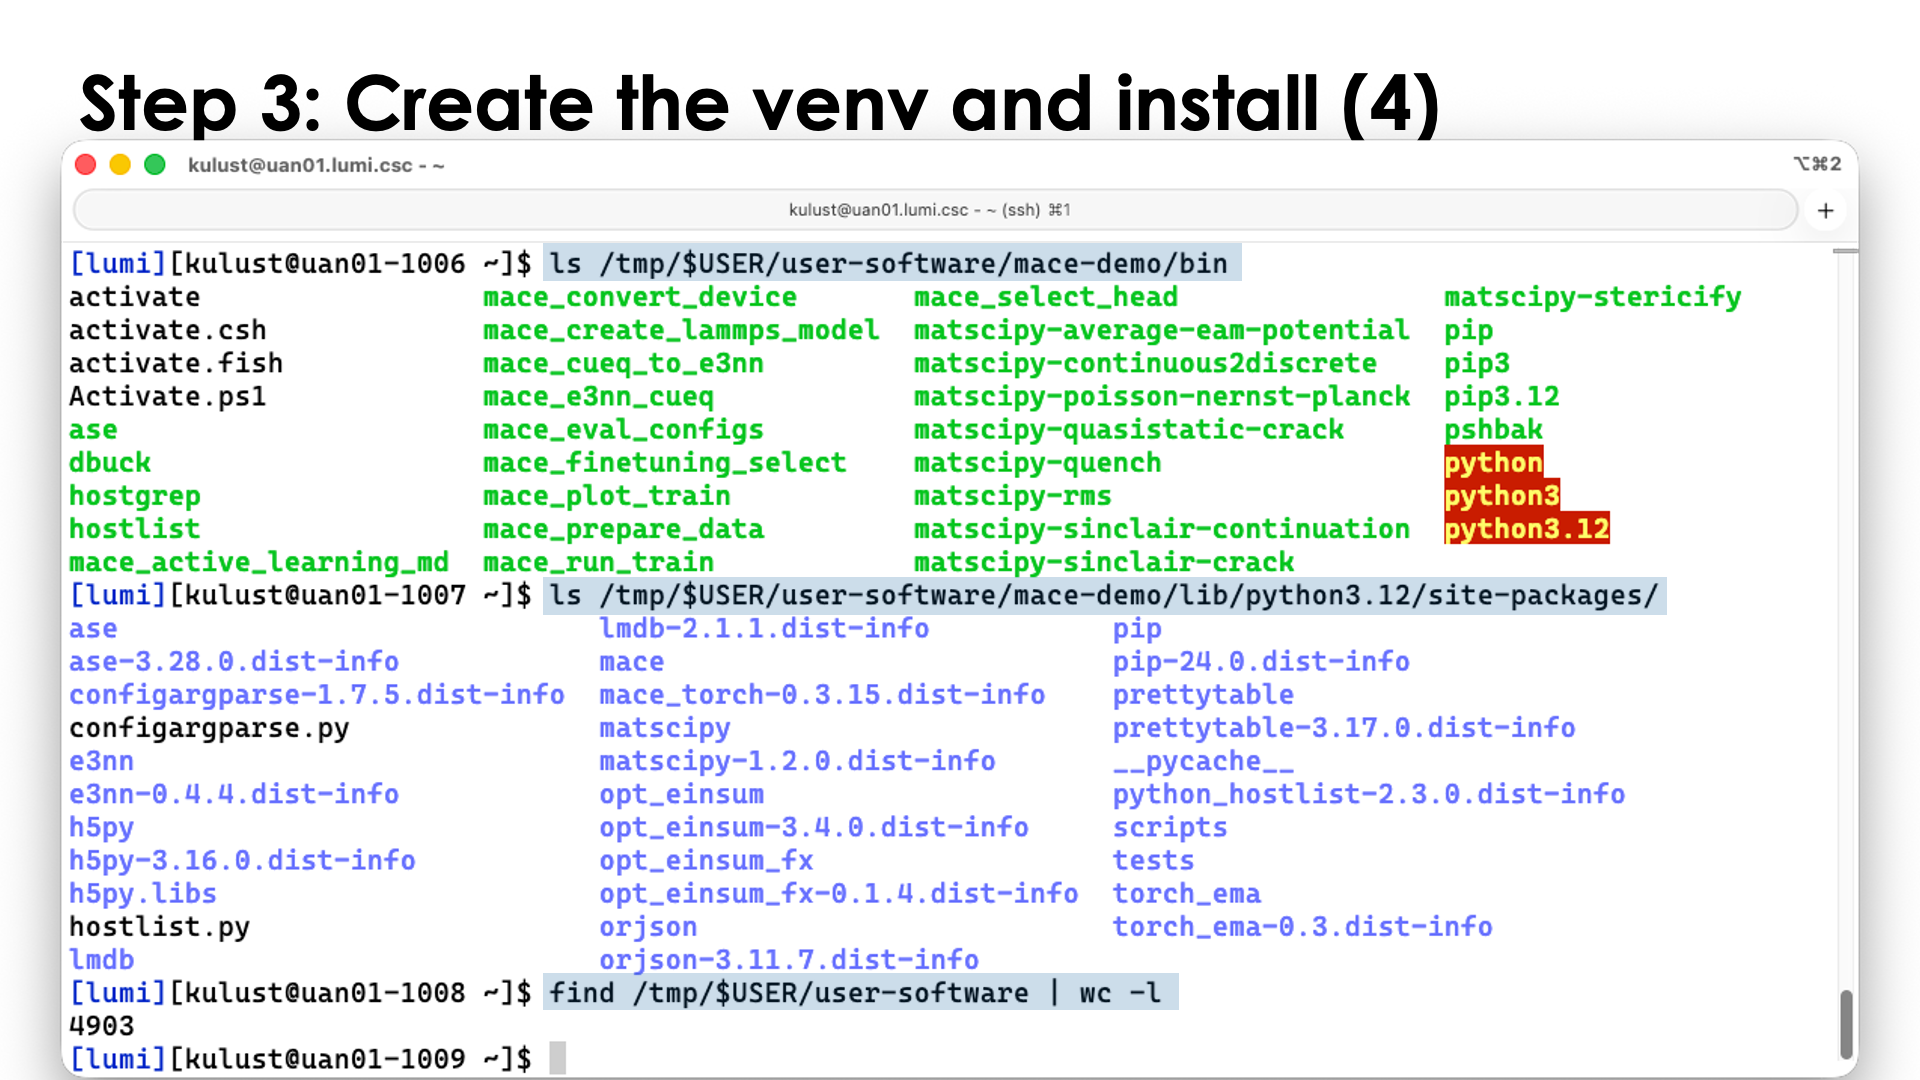
Task: Click the yellow minimize traffic light button
Action: coord(120,164)
